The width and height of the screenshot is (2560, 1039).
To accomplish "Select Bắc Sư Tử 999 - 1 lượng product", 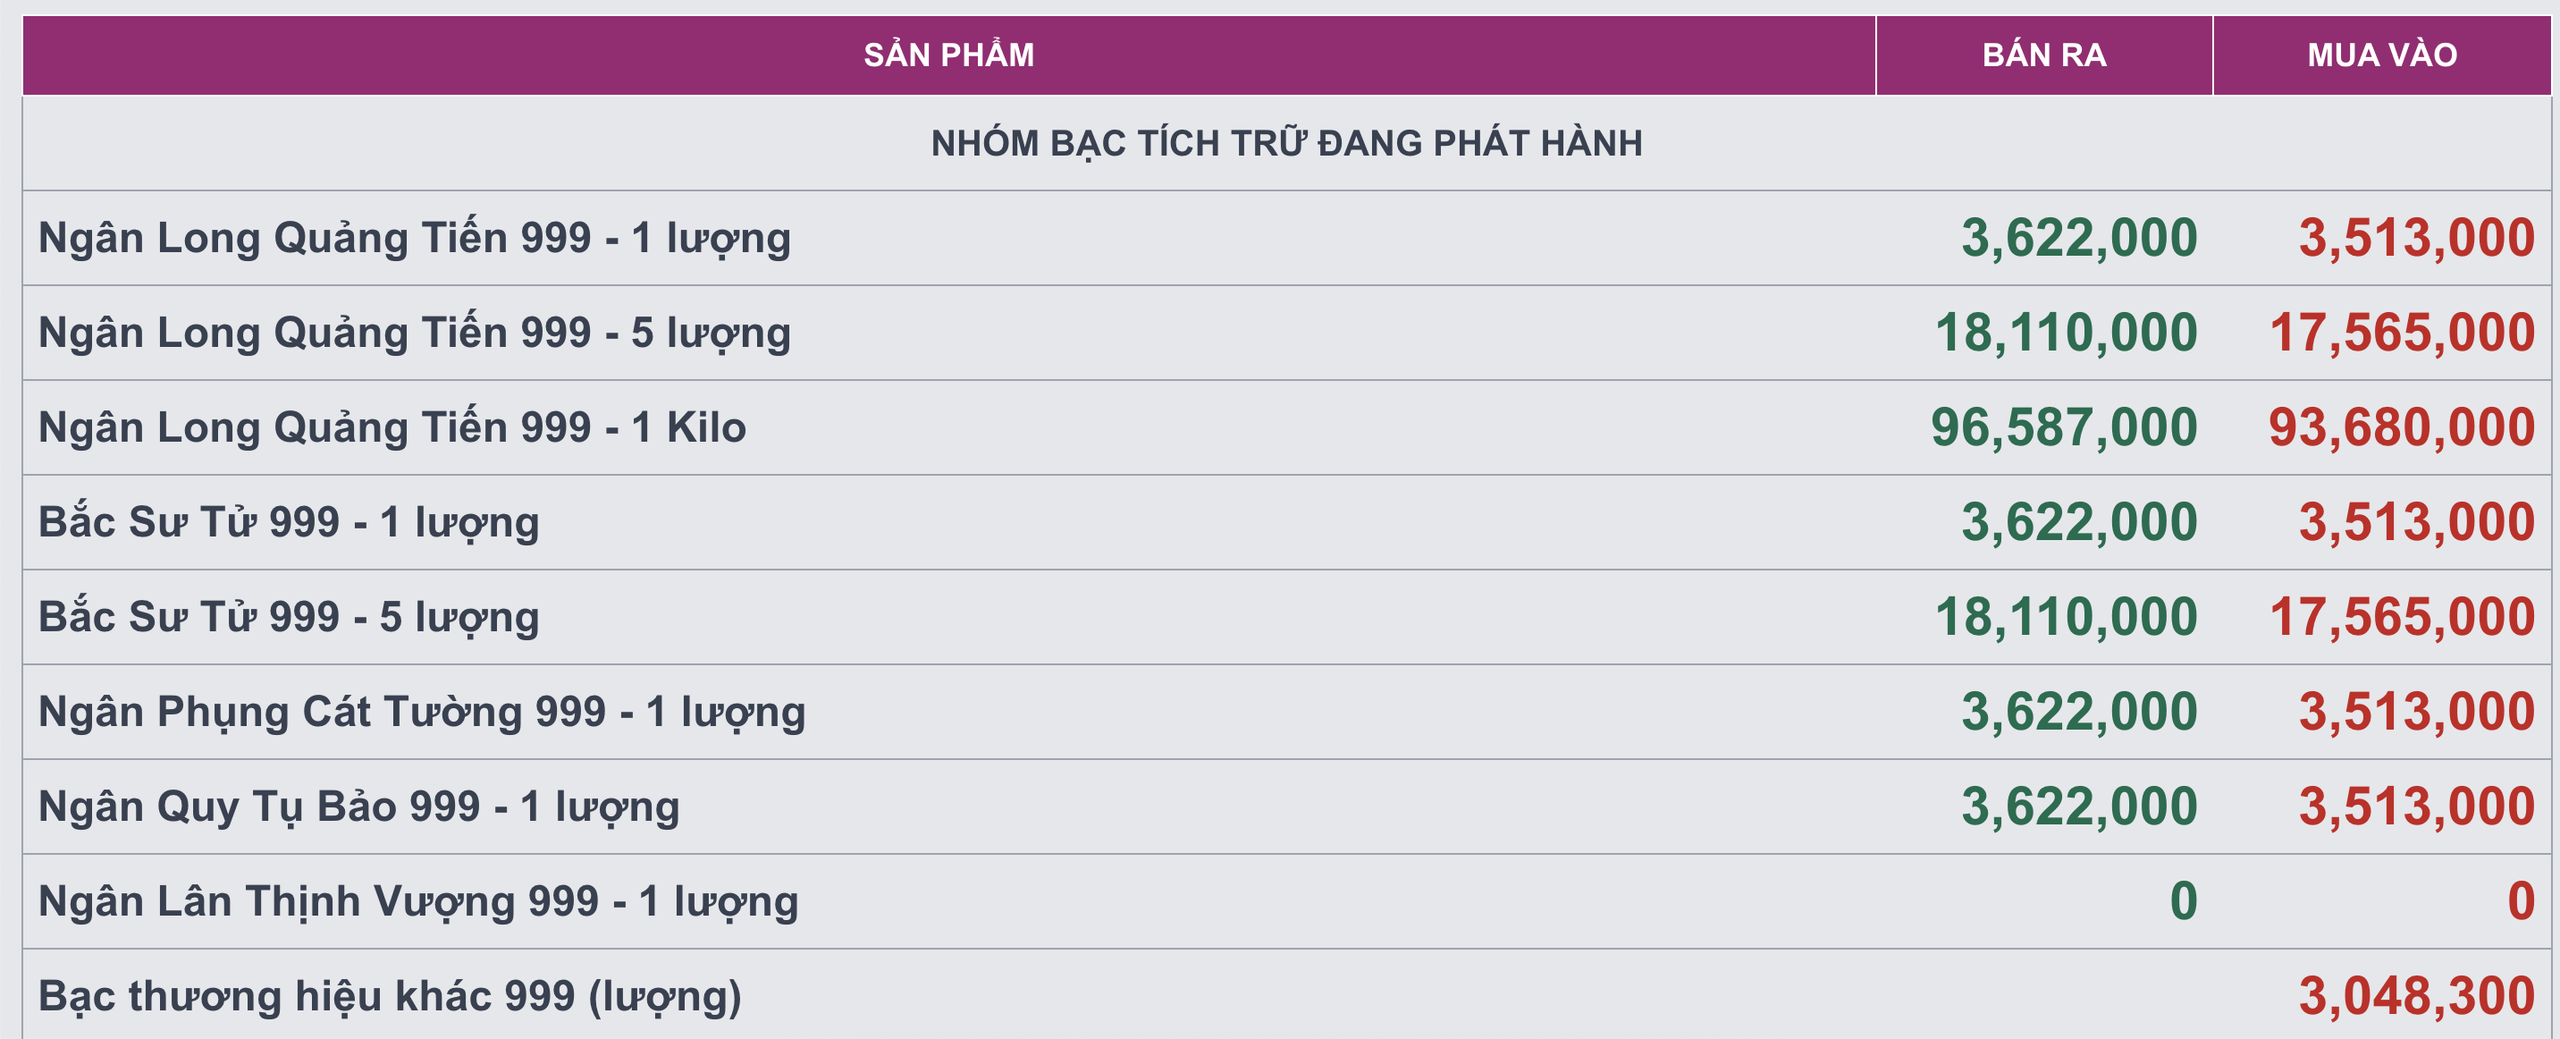I will pyautogui.click(x=288, y=522).
